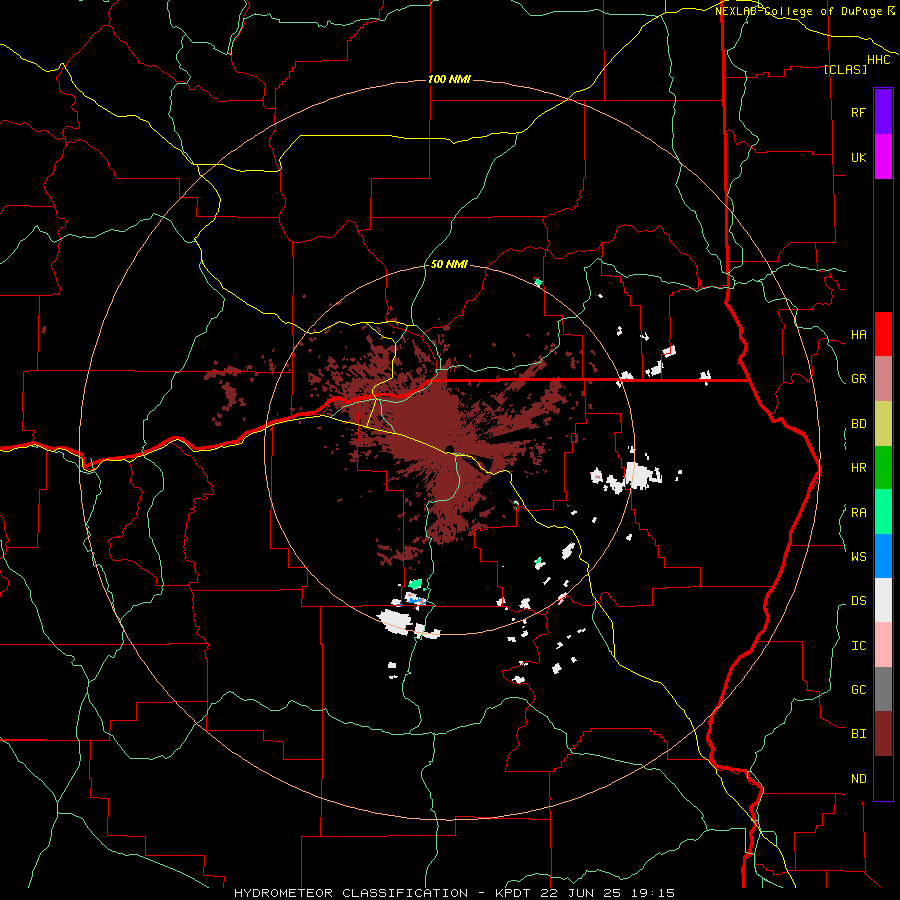Image resolution: width=900 pixels, height=900 pixels.
Task: Click the IC legend label
Action: (x=859, y=646)
